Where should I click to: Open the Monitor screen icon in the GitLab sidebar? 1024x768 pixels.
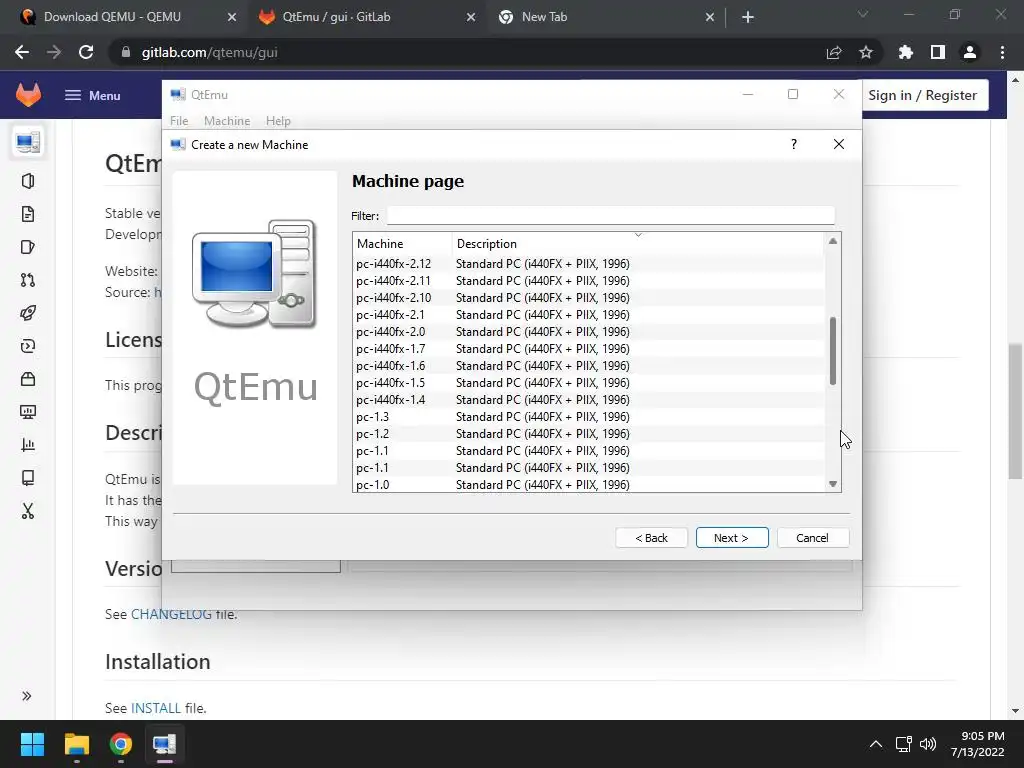(x=28, y=412)
